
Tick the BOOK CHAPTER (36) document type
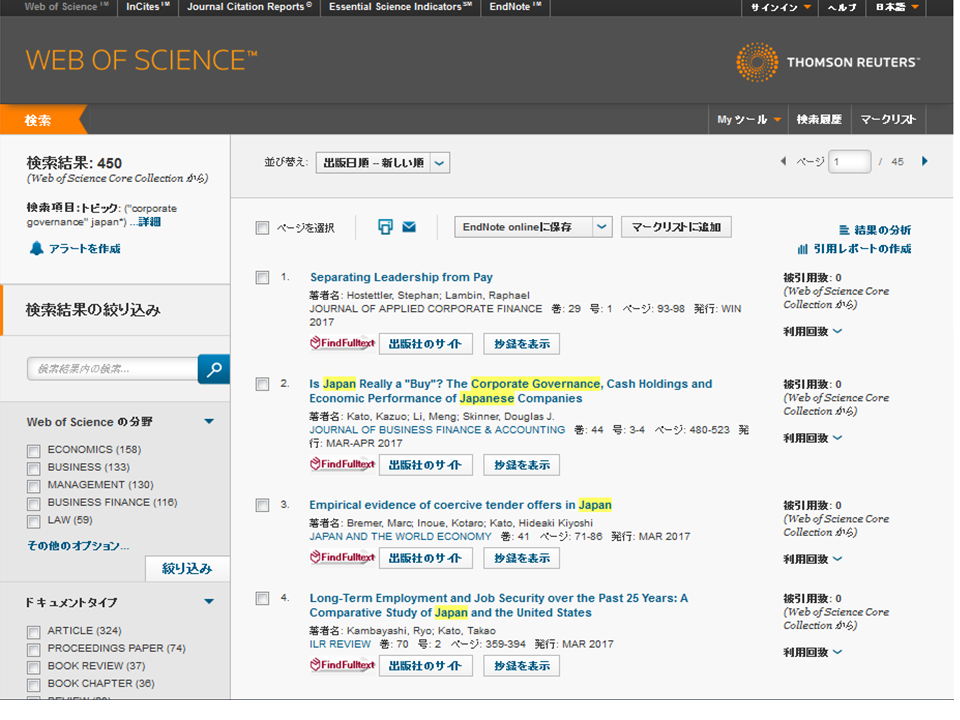point(34,684)
